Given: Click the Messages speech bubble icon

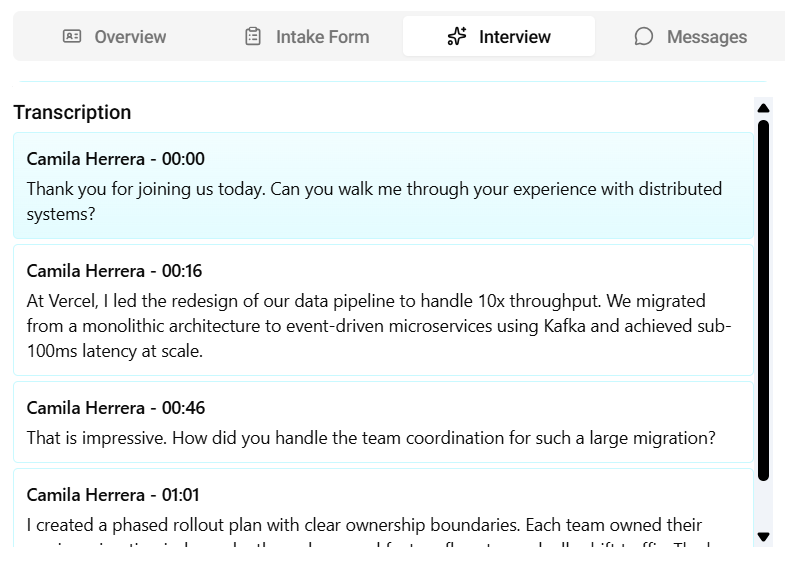Looking at the screenshot, I should coord(644,37).
